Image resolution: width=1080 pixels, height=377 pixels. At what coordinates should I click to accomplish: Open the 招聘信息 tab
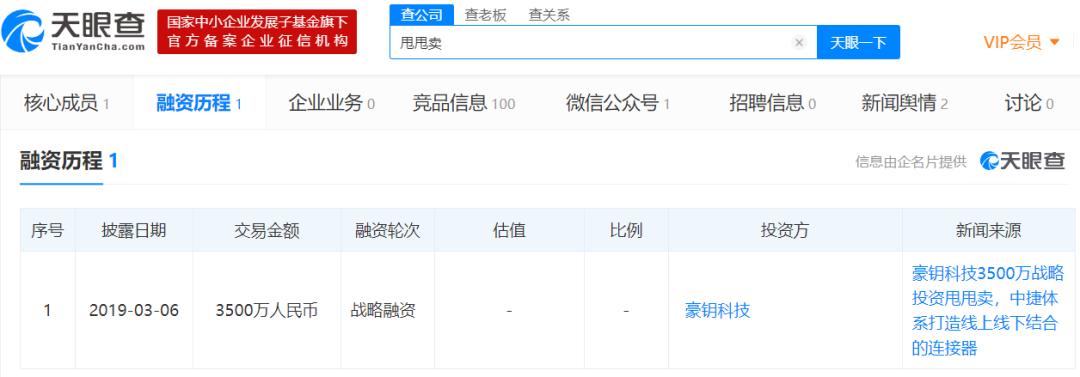pyautogui.click(x=773, y=103)
